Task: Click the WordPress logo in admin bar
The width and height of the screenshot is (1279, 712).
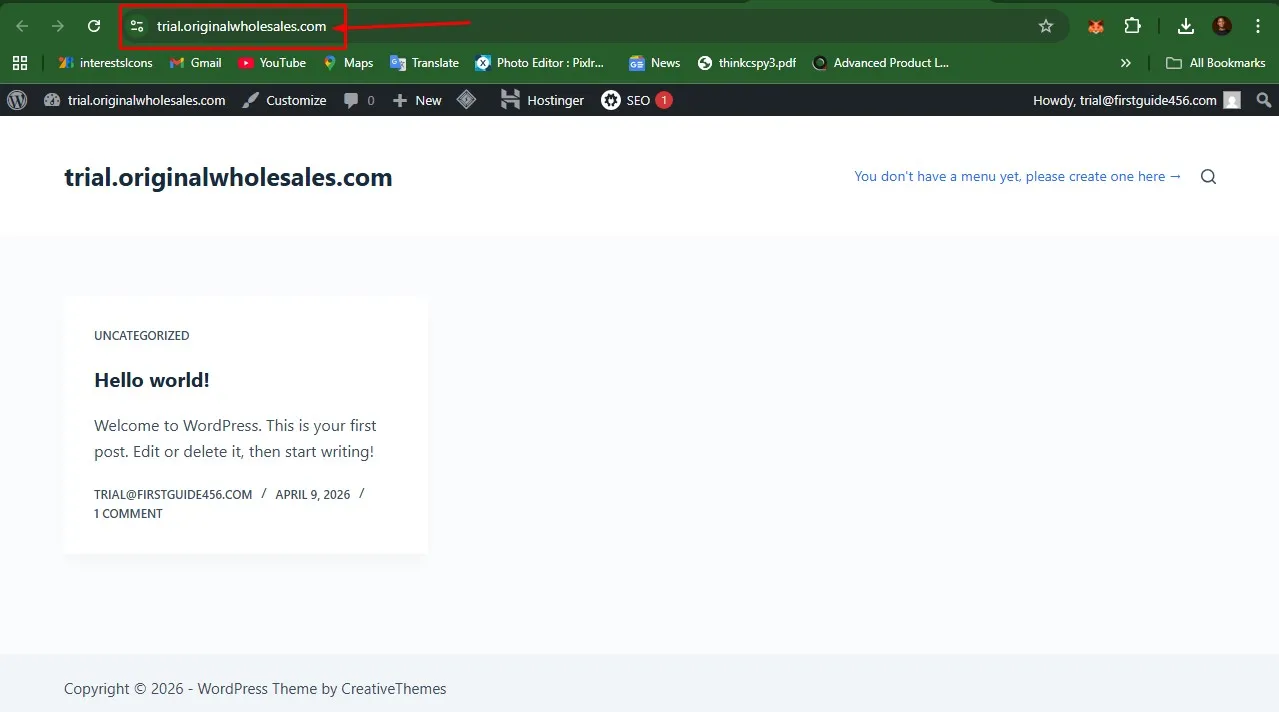Action: [17, 100]
